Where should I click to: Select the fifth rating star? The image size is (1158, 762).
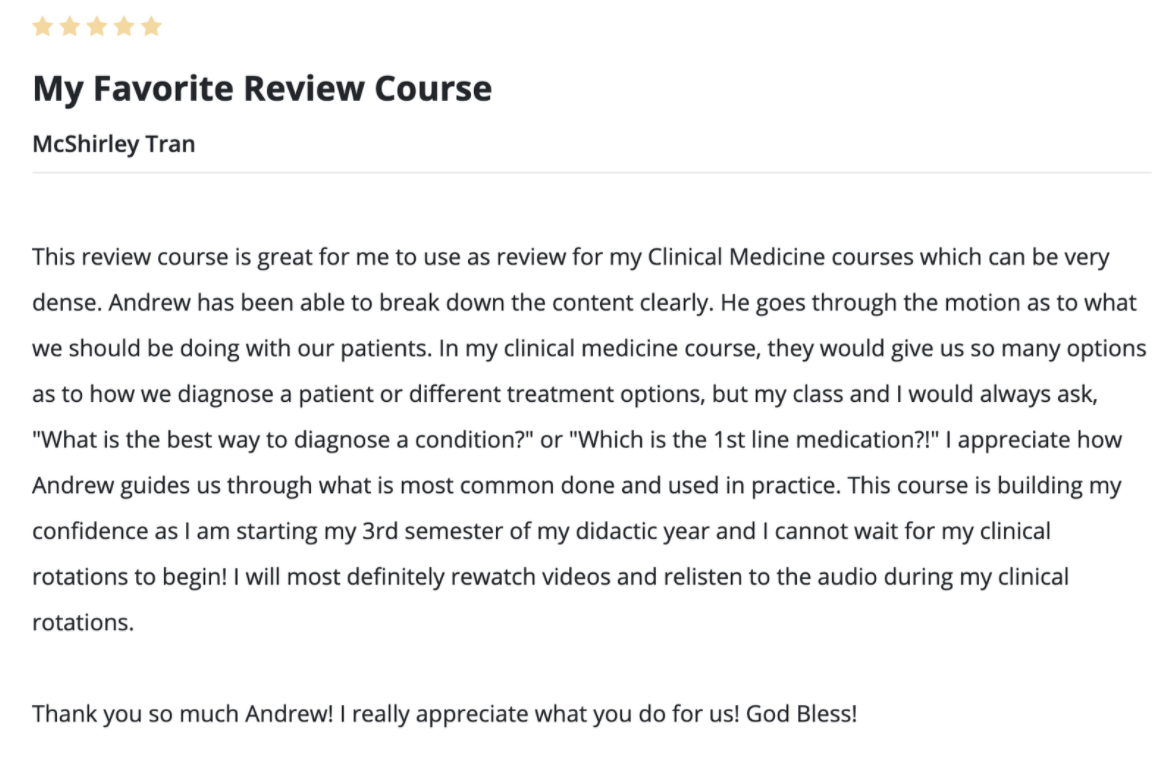(151, 27)
